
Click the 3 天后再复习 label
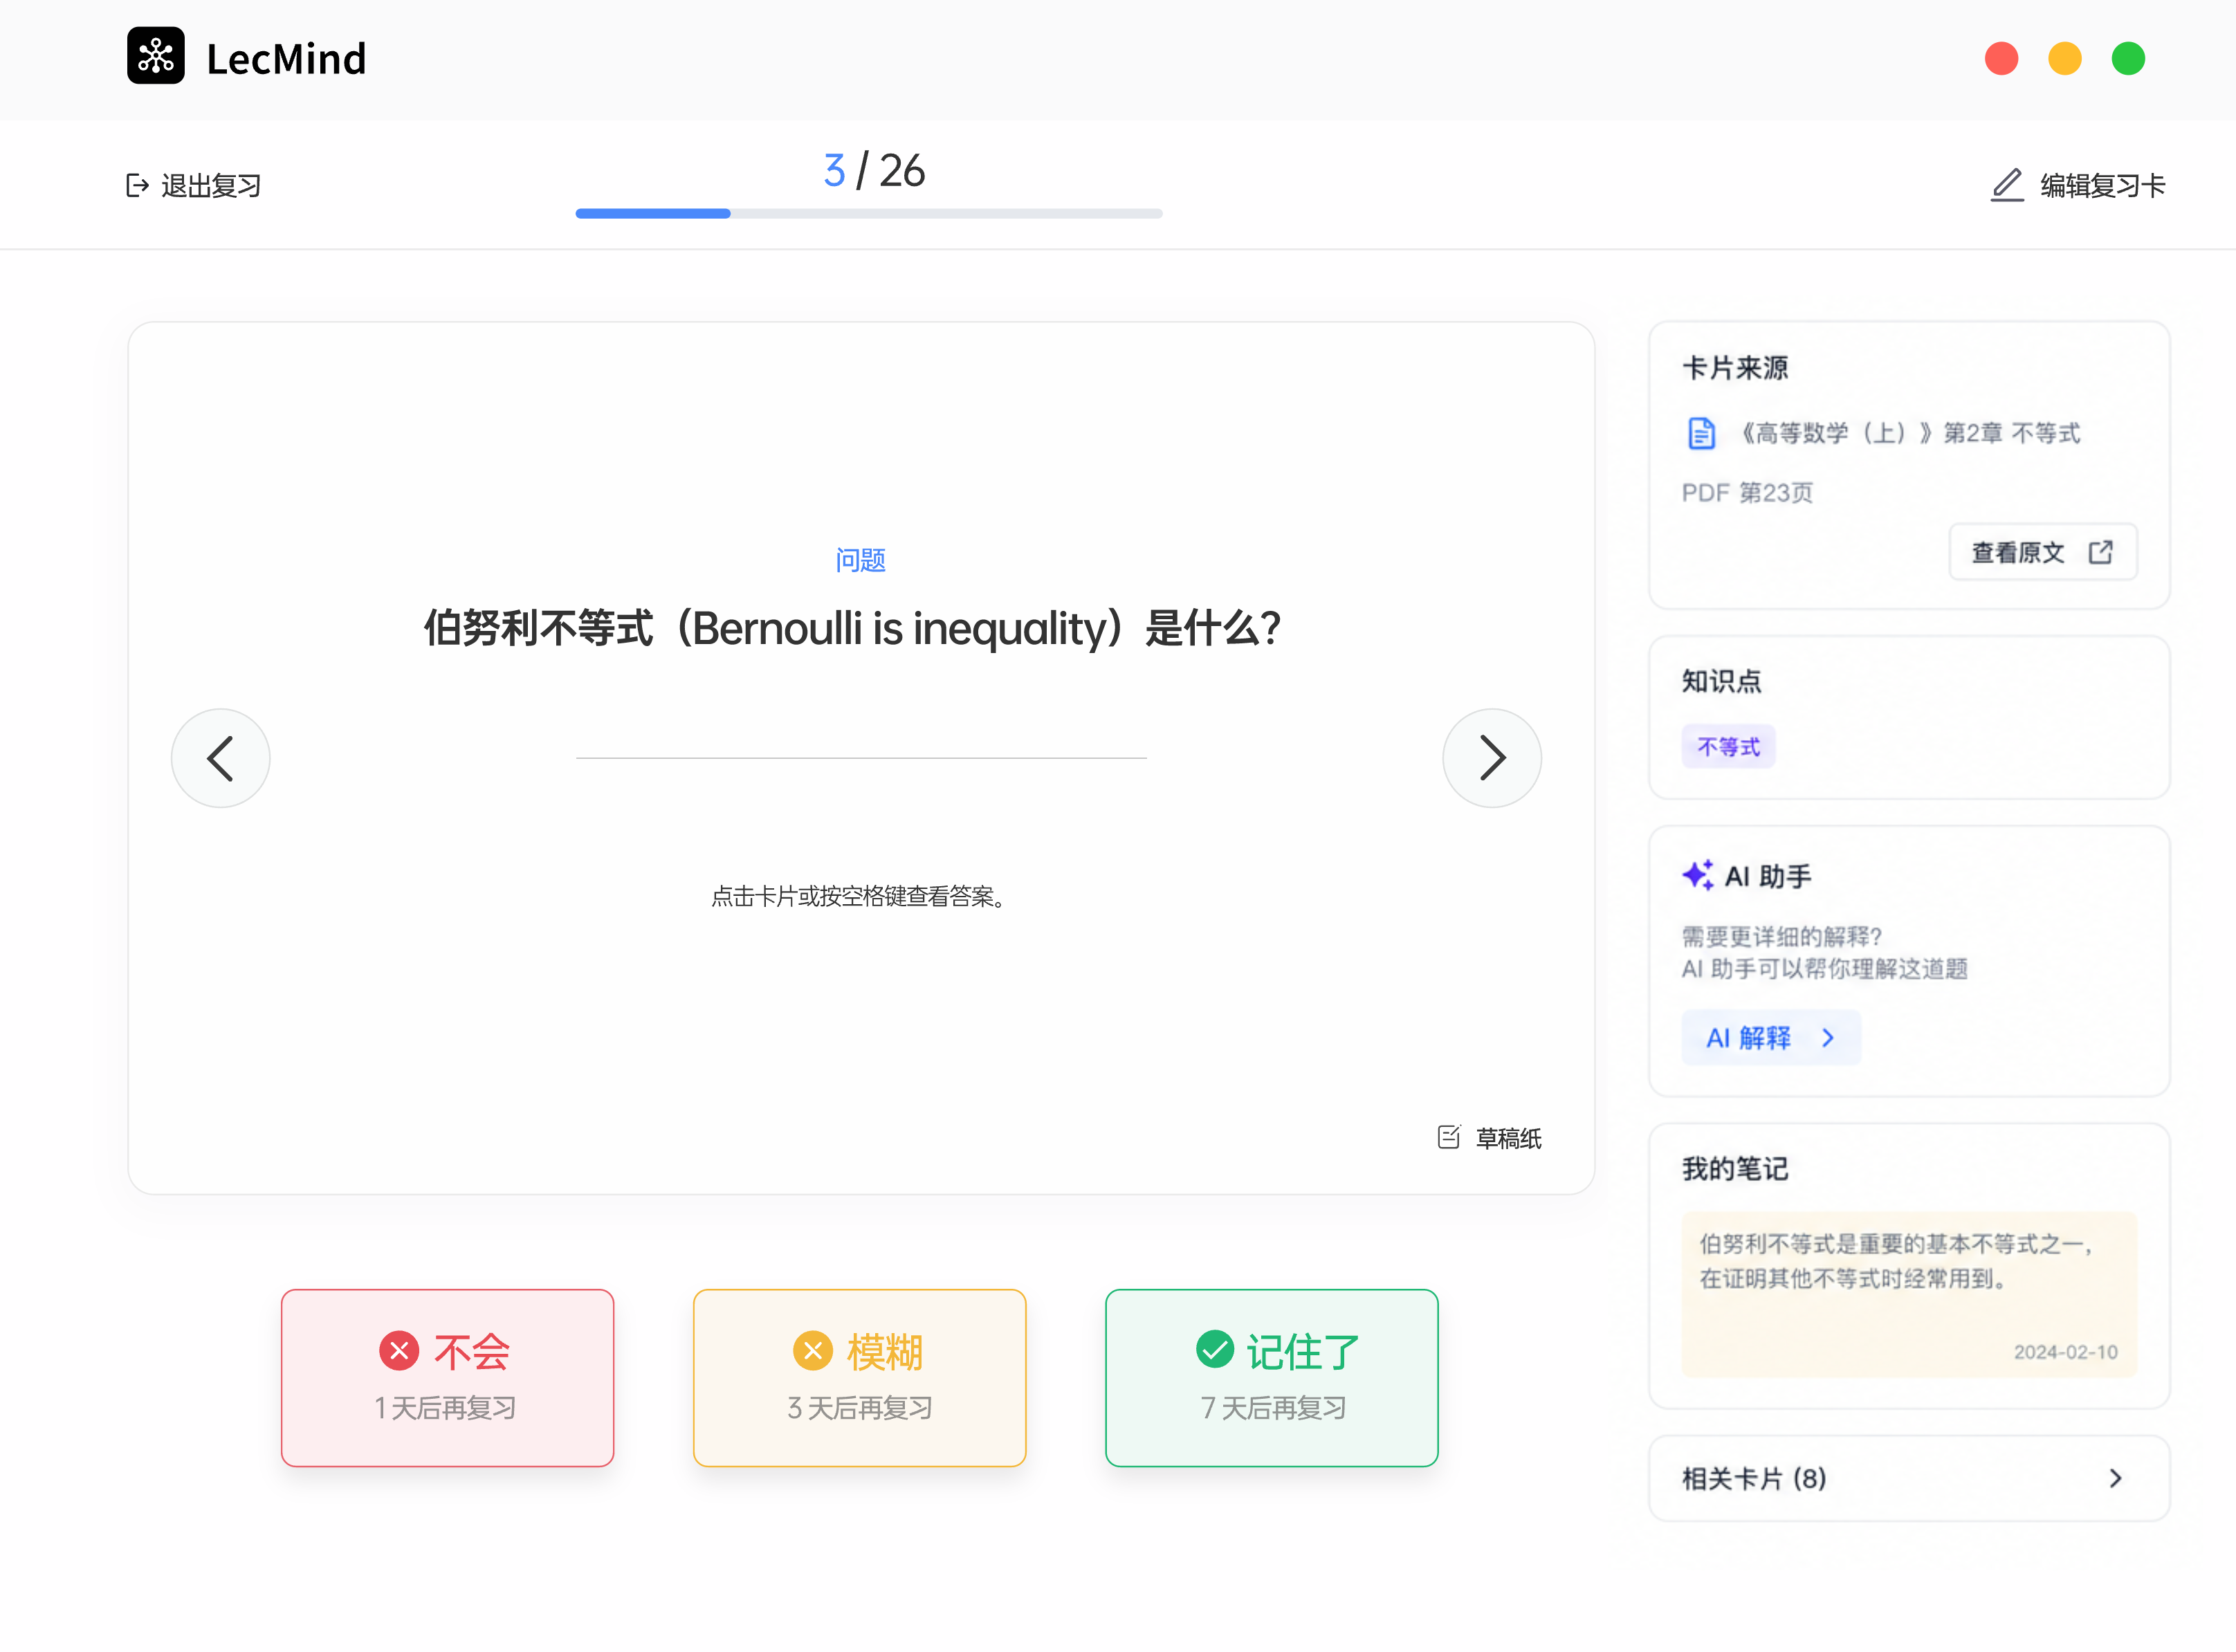pos(860,1408)
